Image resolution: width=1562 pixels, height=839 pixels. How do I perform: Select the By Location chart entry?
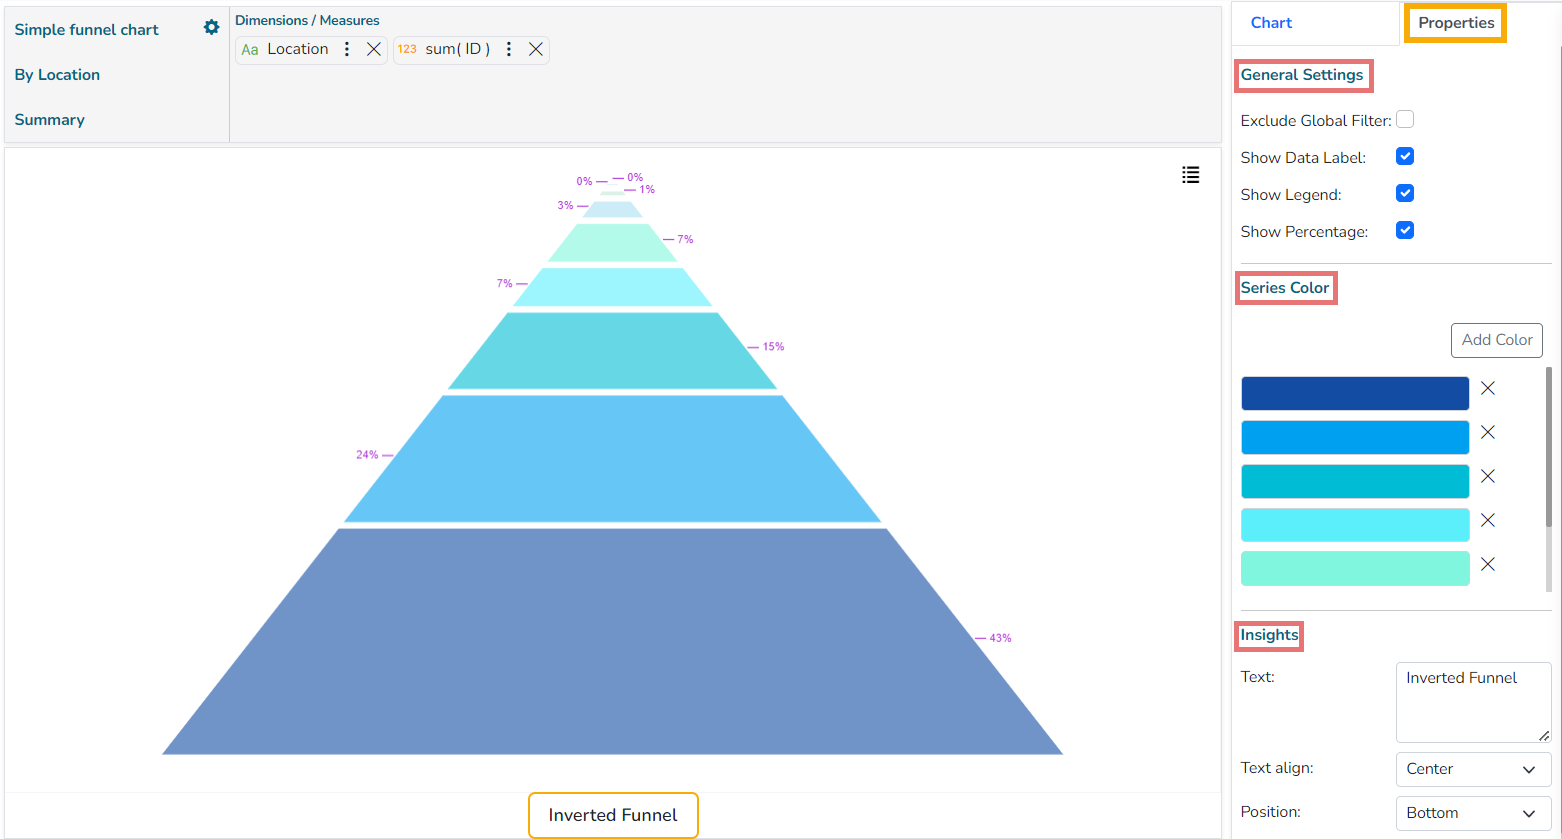tap(56, 74)
